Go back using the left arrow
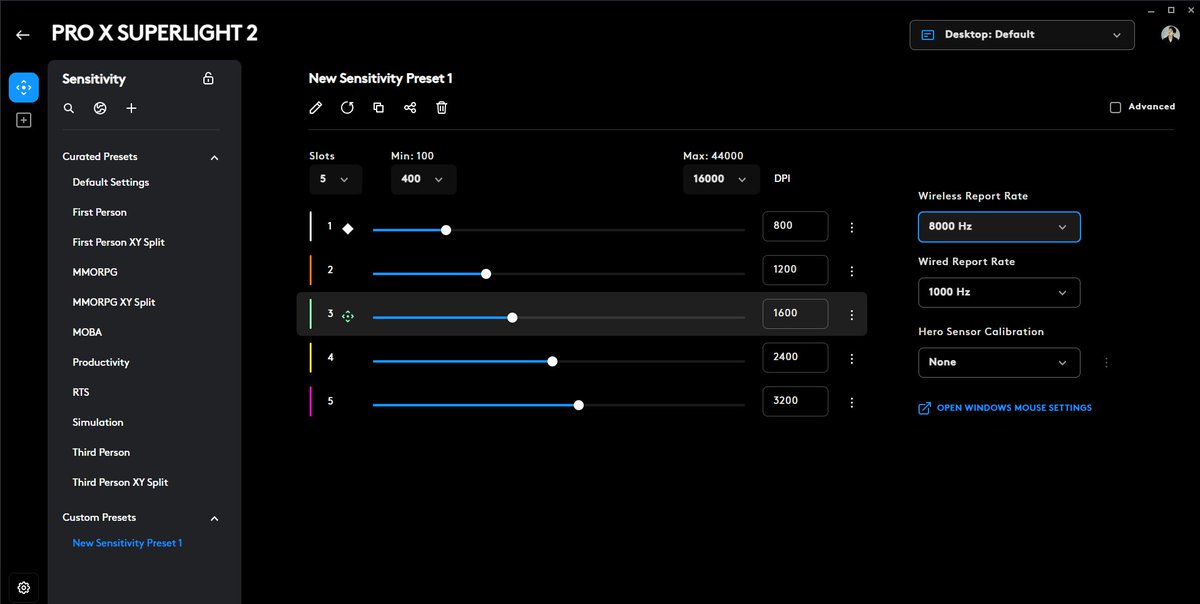Image resolution: width=1200 pixels, height=604 pixels. point(22,34)
